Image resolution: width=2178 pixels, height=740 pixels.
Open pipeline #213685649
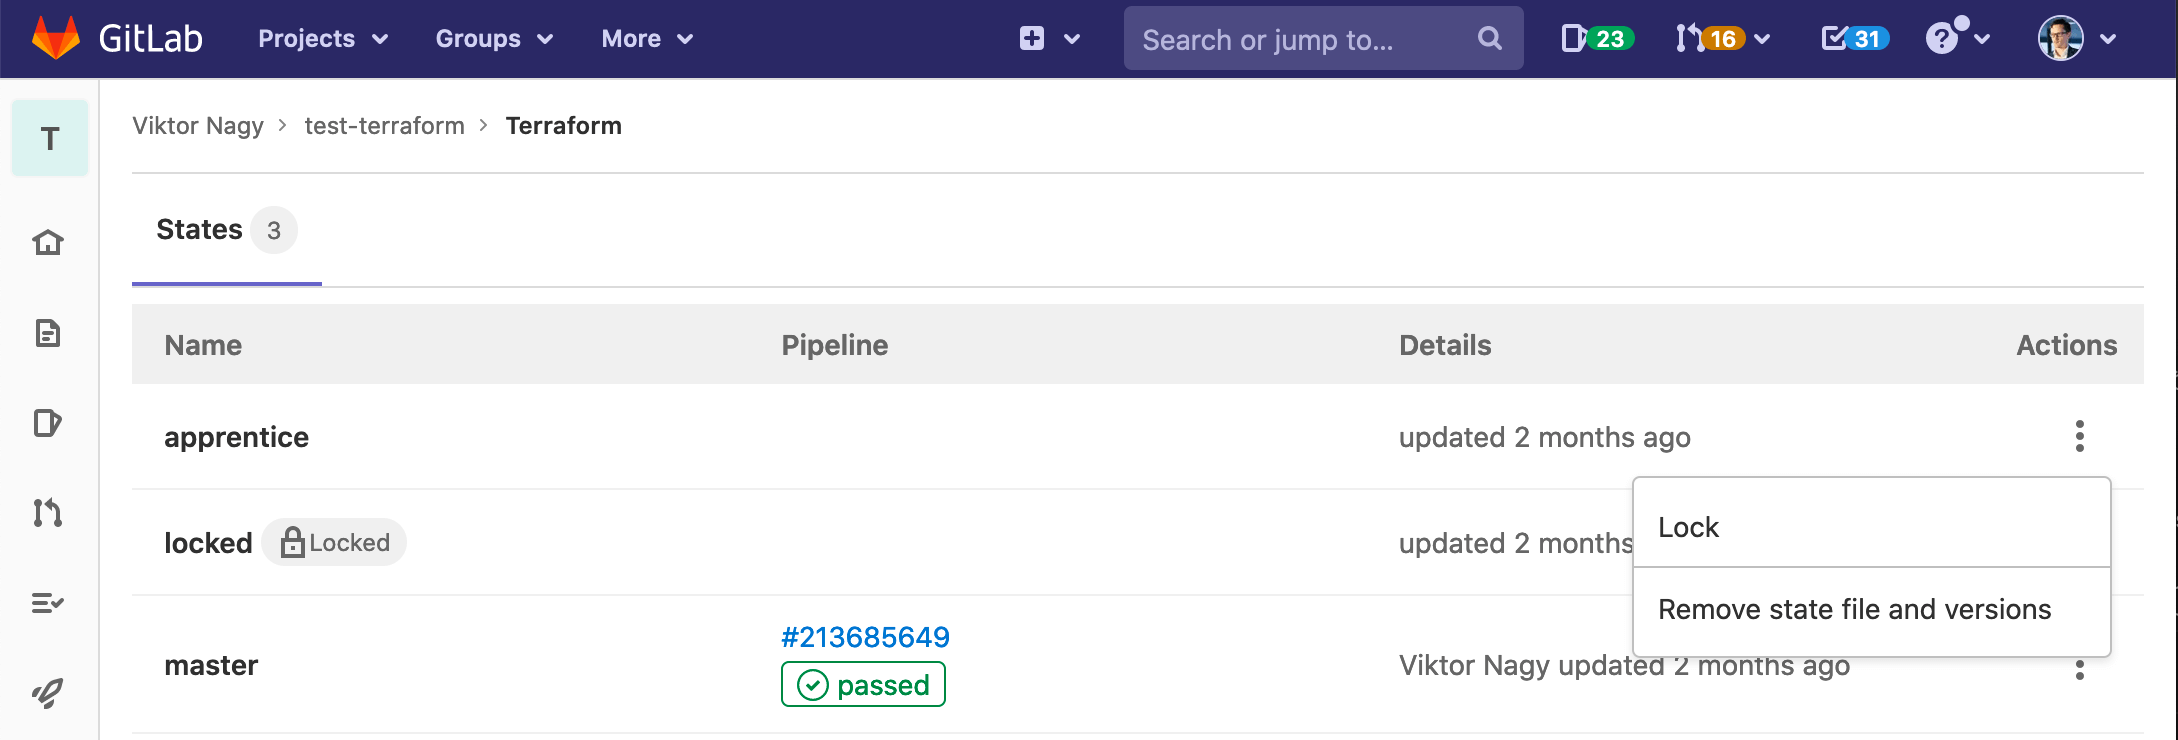864,637
